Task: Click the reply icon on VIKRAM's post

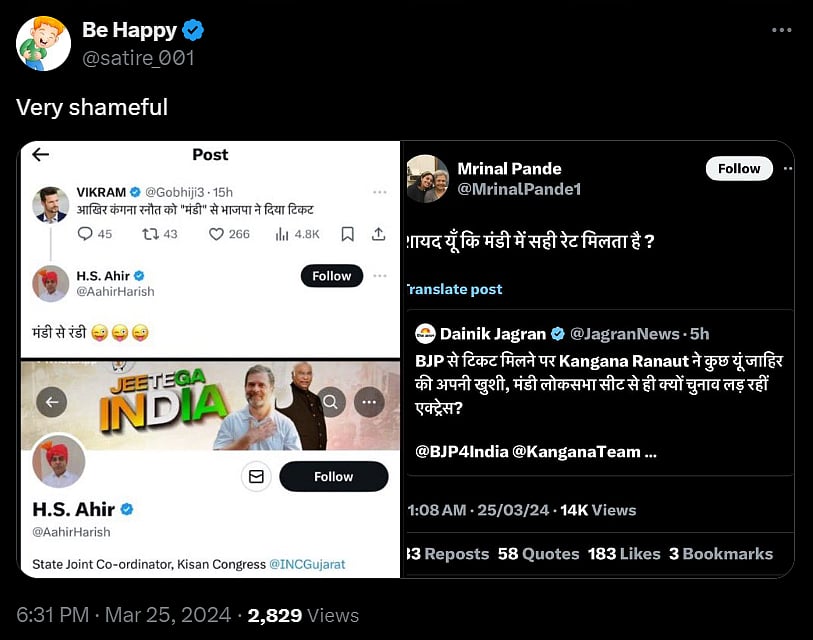Action: tap(85, 234)
